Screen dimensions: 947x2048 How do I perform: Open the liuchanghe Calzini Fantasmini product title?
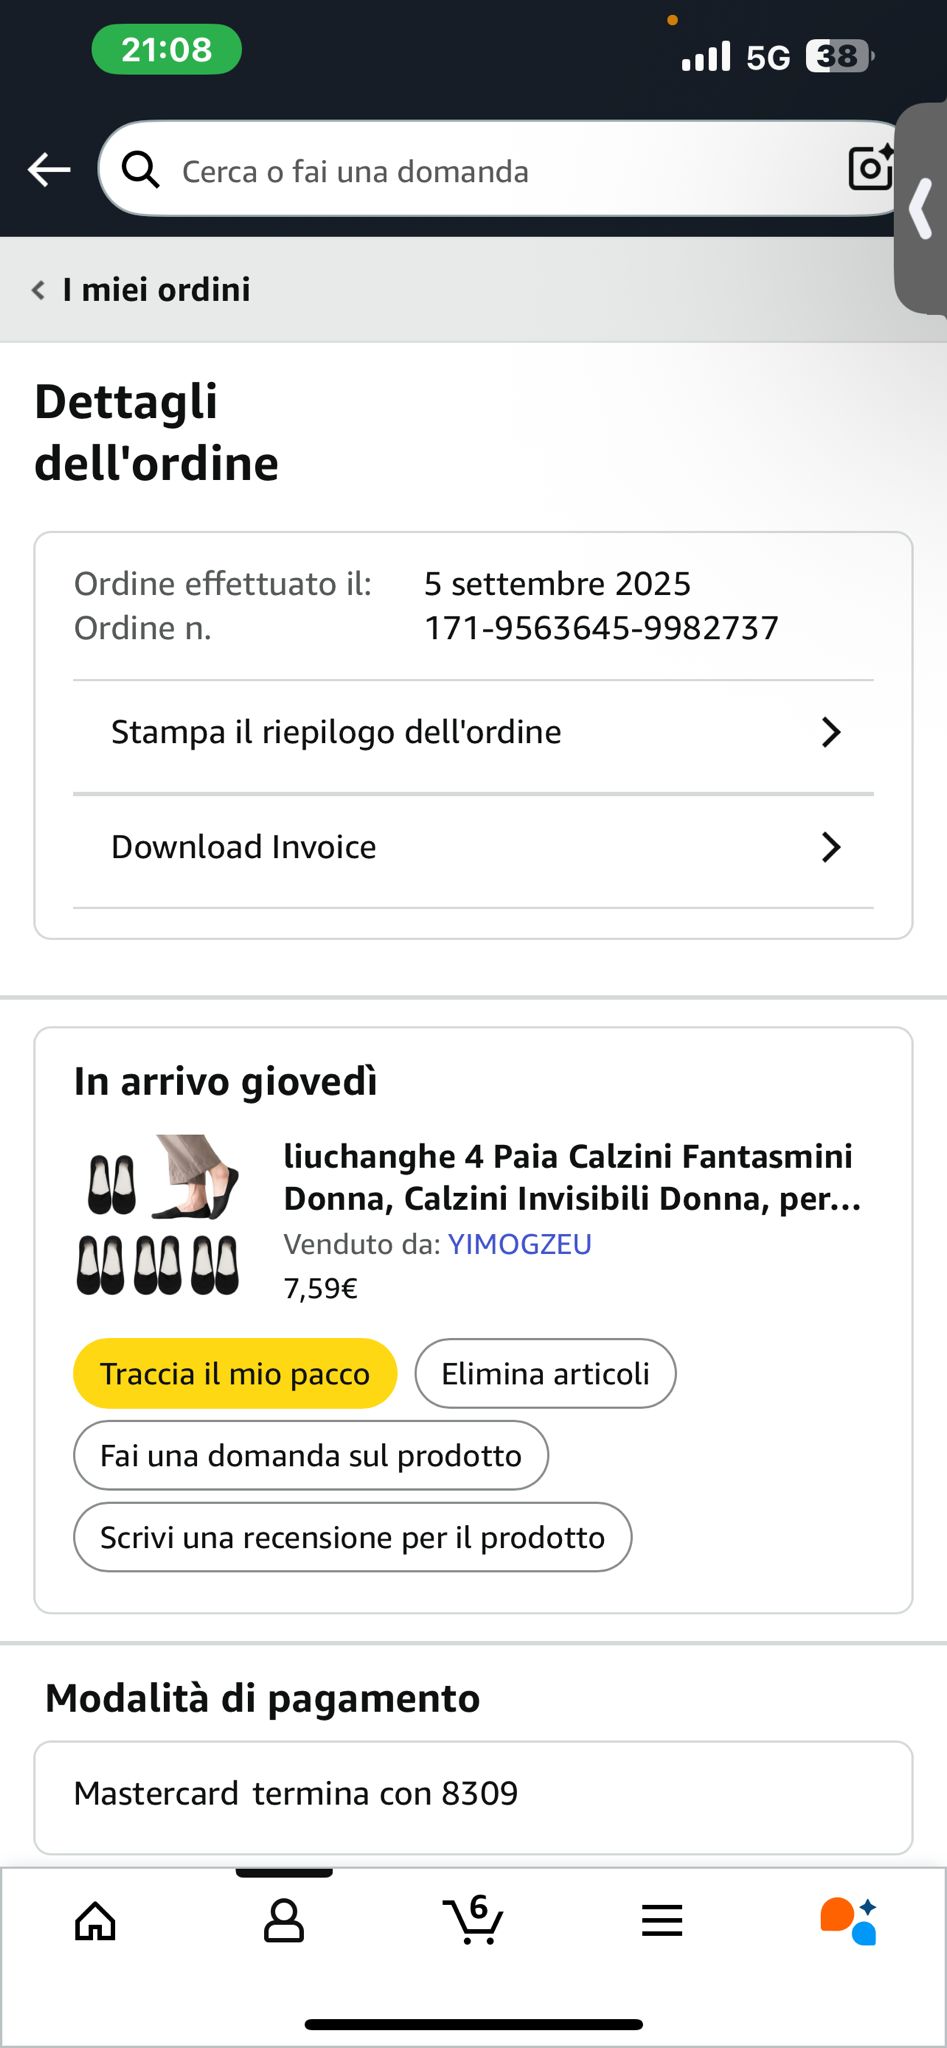pos(572,1177)
